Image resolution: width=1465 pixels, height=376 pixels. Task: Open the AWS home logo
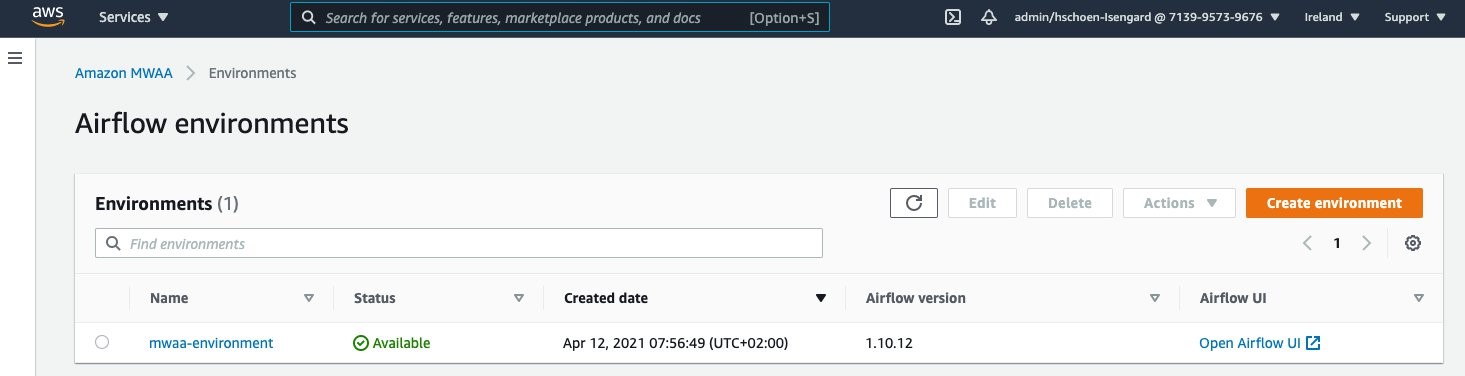point(48,17)
